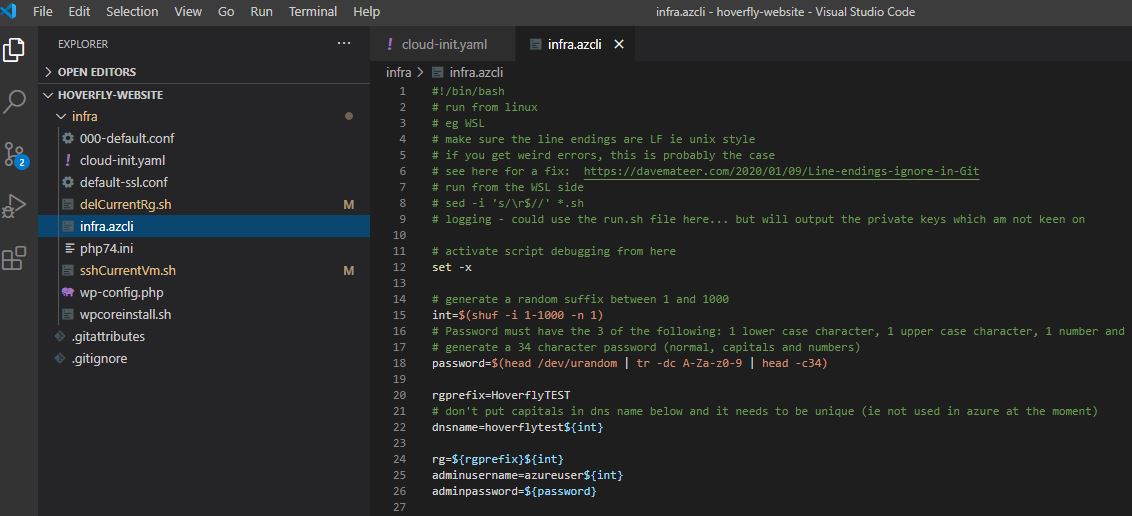Click the 'adminusername=azureuser${int}' line
Image resolution: width=1132 pixels, height=516 pixels.
527,475
